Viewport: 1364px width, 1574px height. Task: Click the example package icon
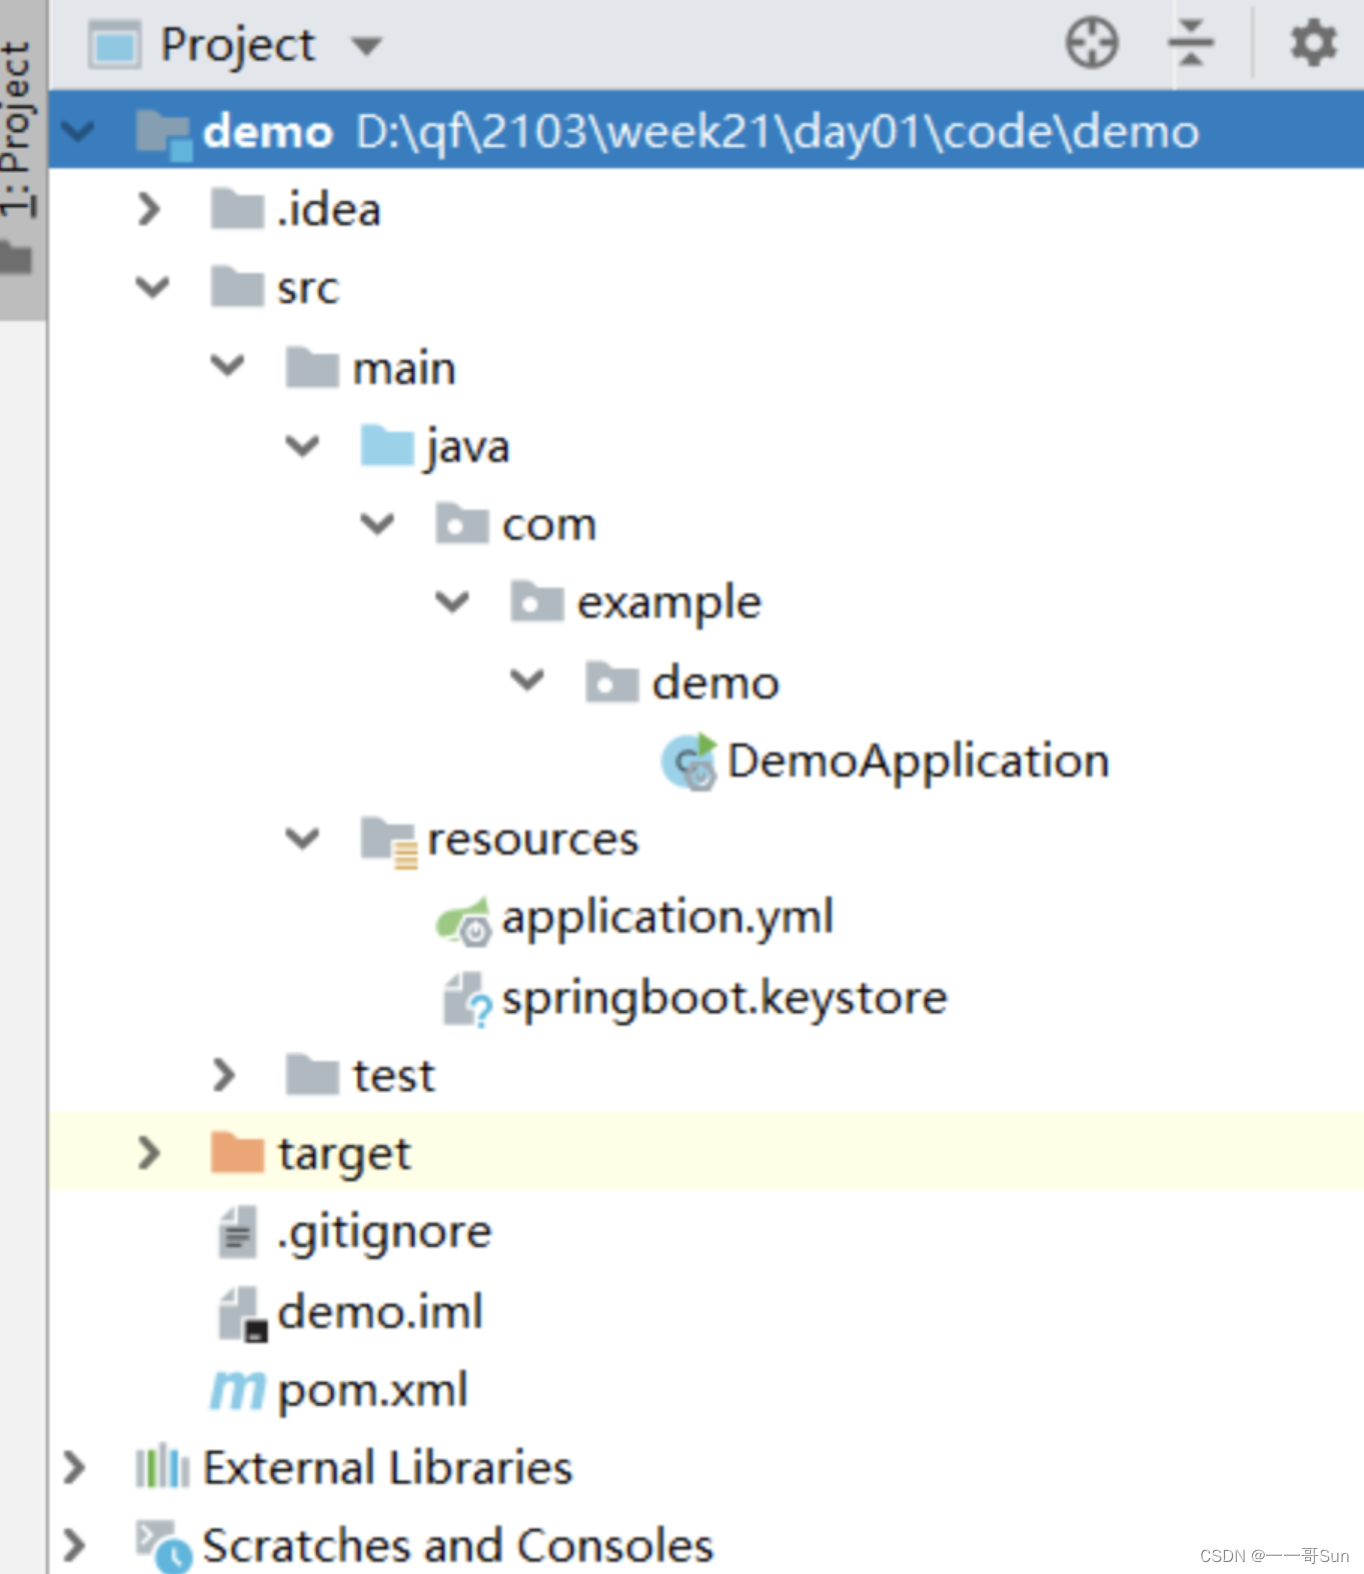(x=537, y=601)
